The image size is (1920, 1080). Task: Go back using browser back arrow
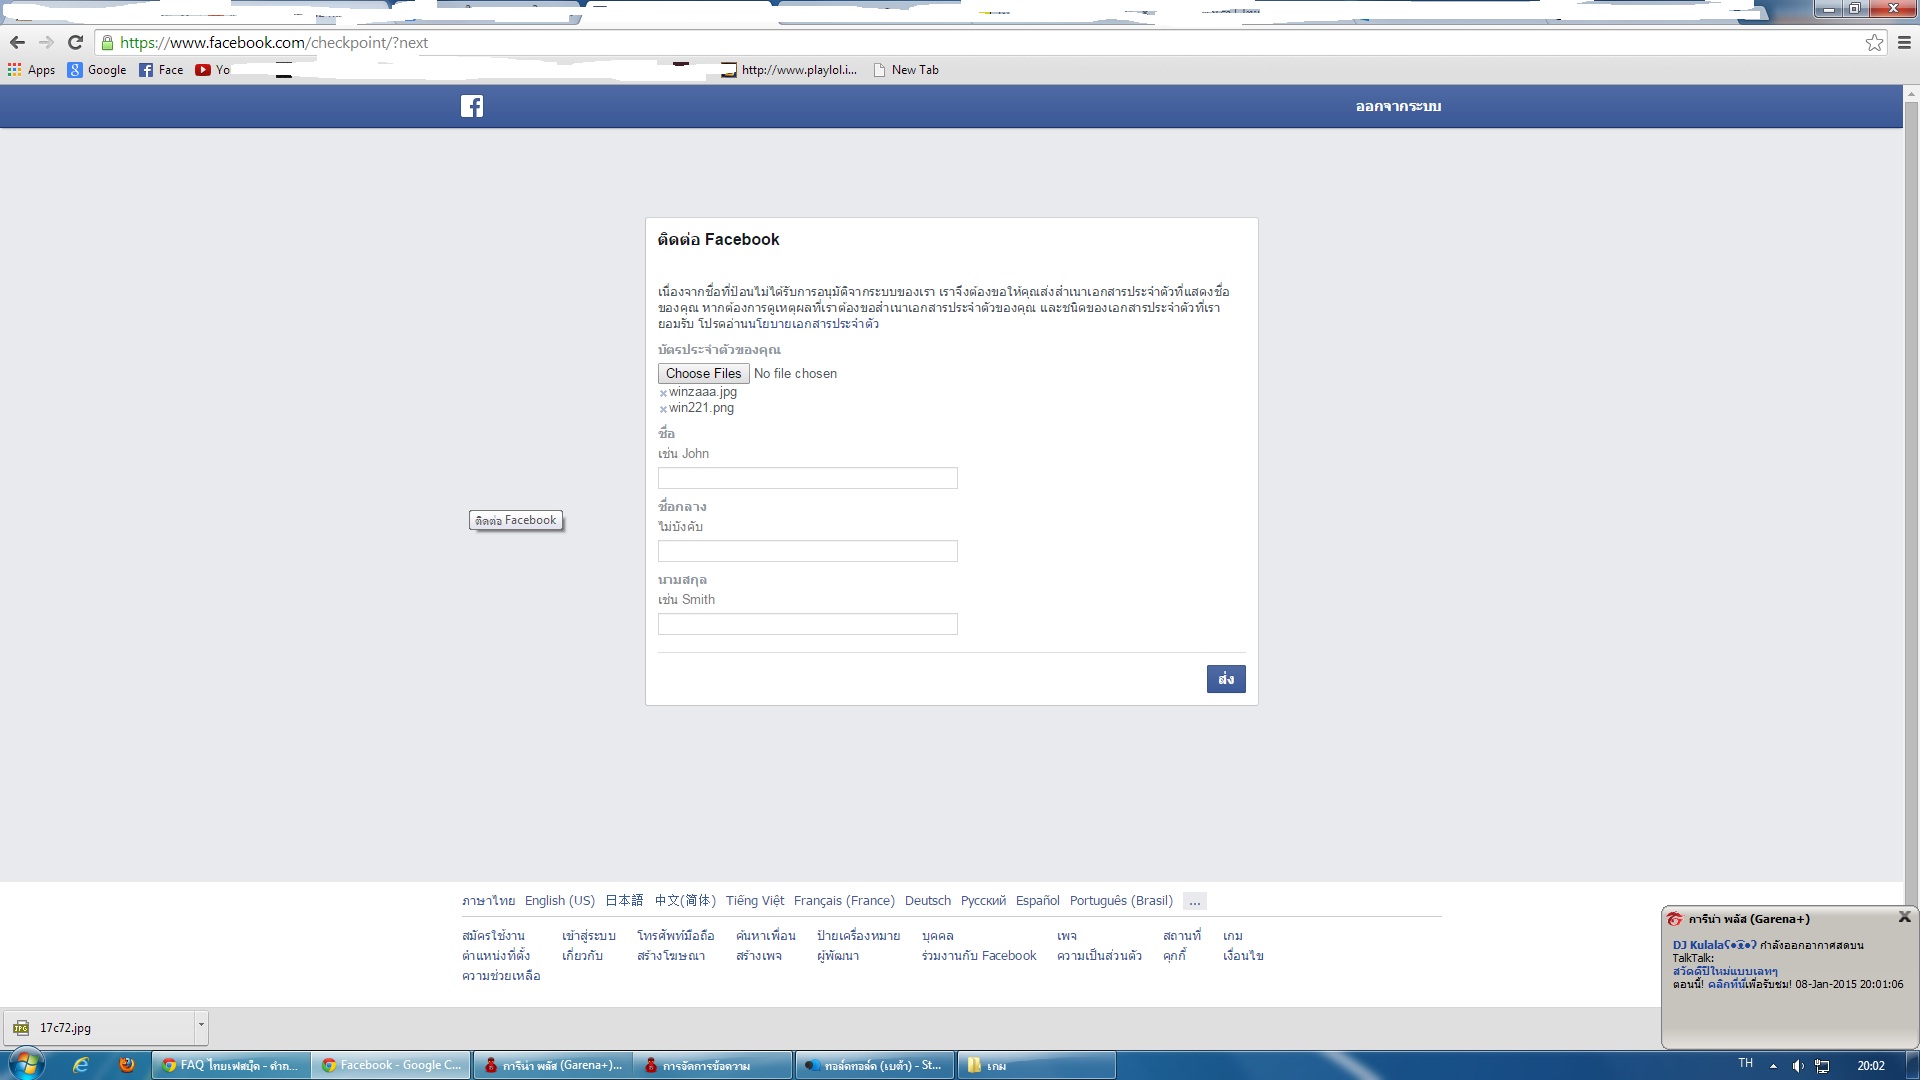(x=17, y=42)
